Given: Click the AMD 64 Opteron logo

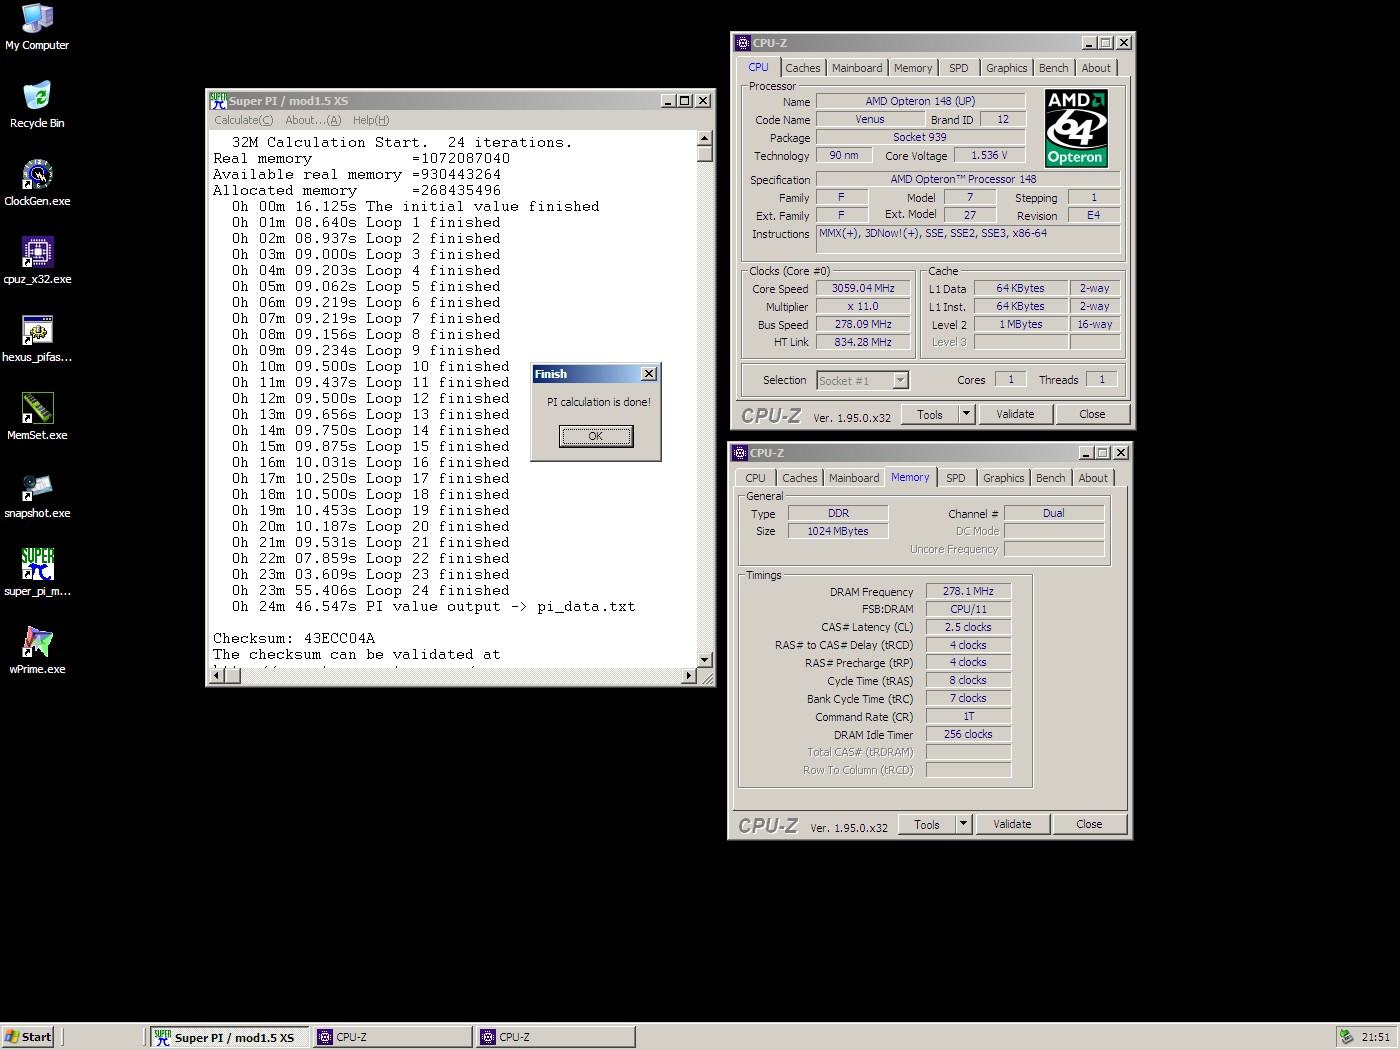Looking at the screenshot, I should click(1075, 128).
